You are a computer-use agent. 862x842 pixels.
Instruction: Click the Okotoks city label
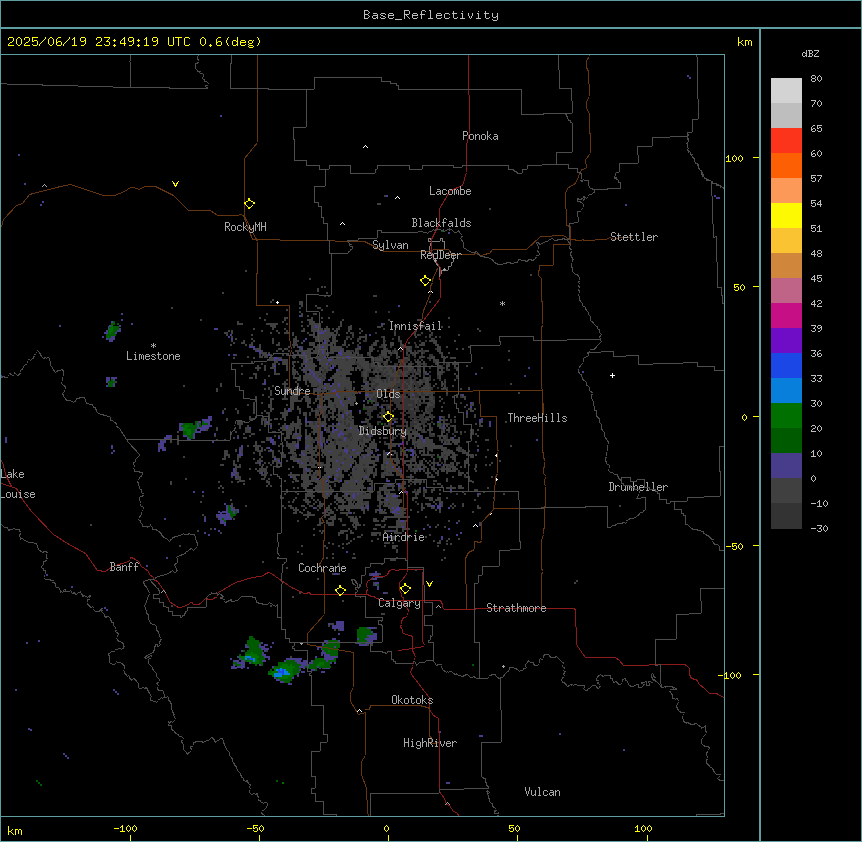click(x=412, y=700)
